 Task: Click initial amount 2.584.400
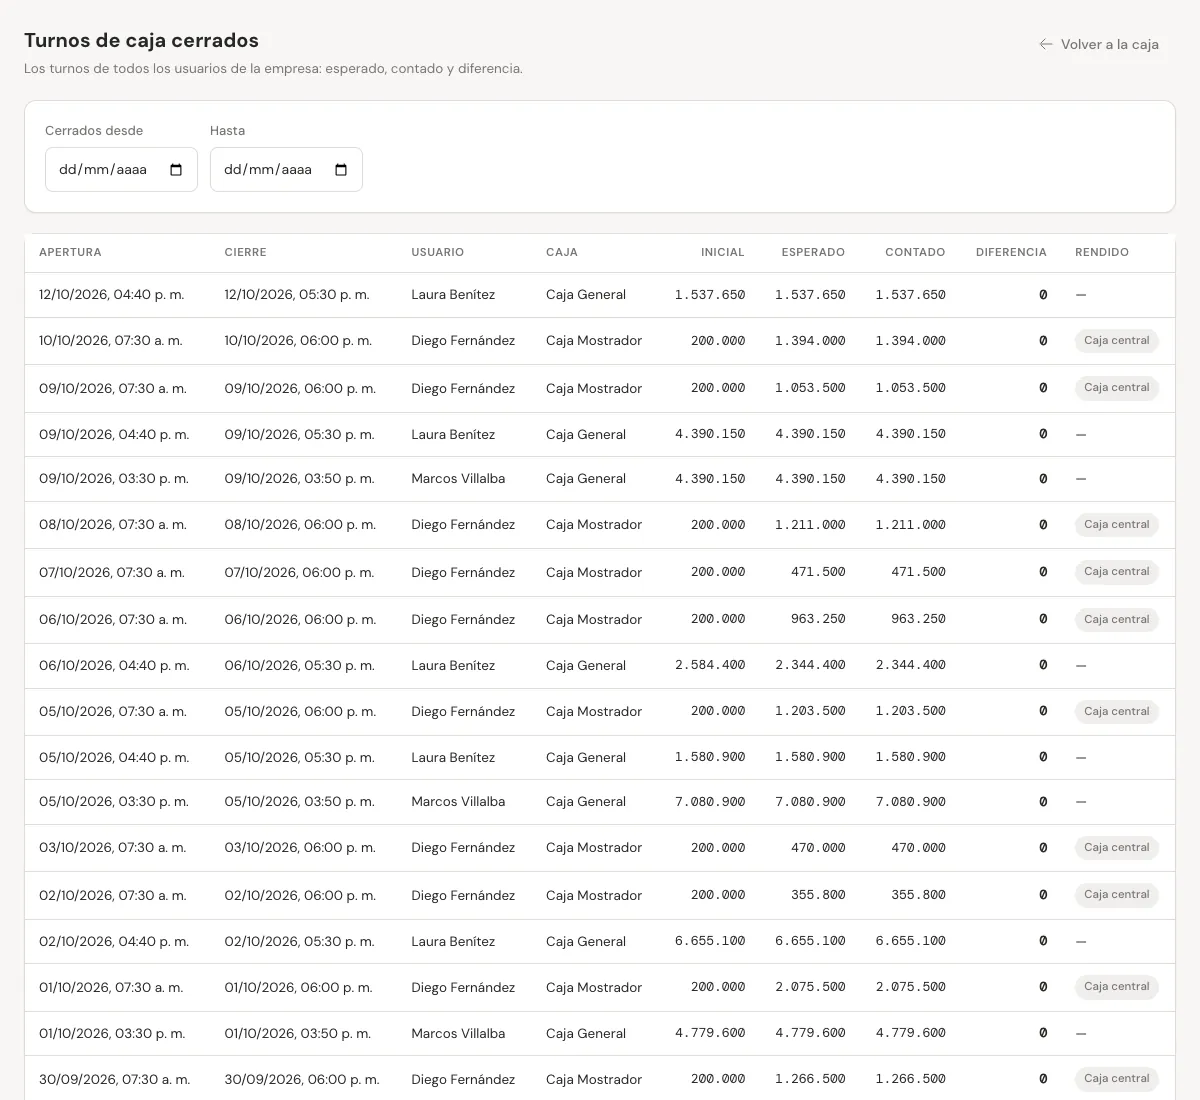tap(710, 666)
